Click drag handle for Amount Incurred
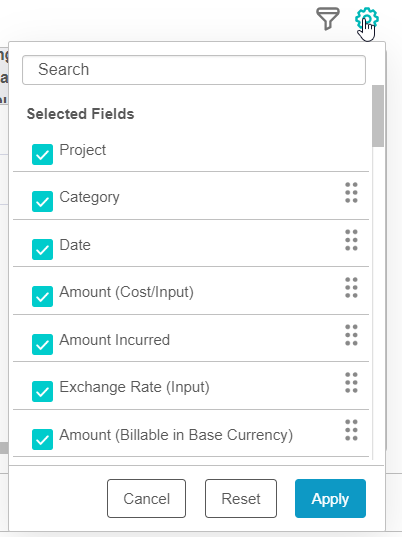The width and height of the screenshot is (402, 537). point(351,335)
